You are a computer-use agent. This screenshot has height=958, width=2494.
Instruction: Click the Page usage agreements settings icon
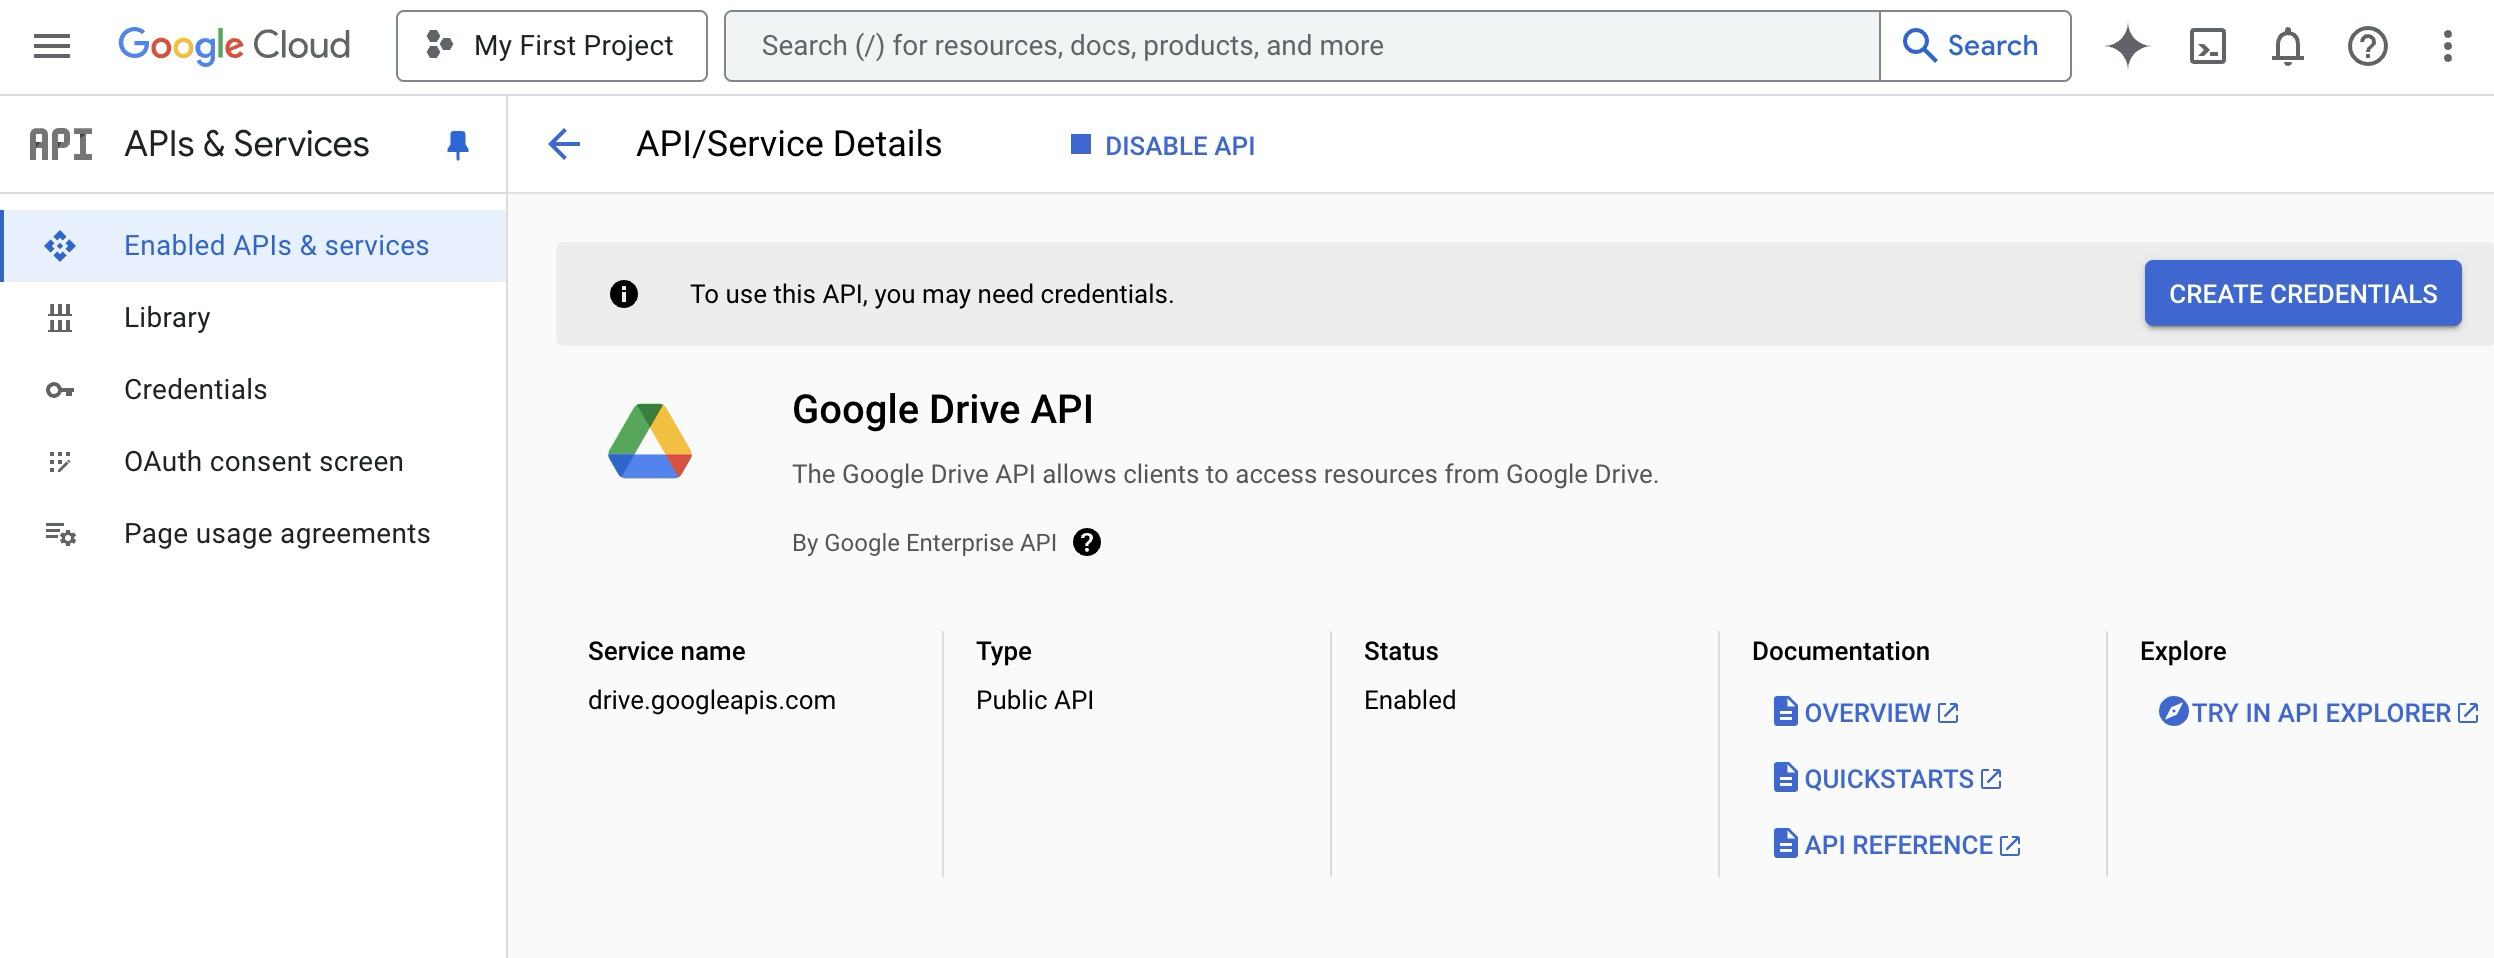60,534
